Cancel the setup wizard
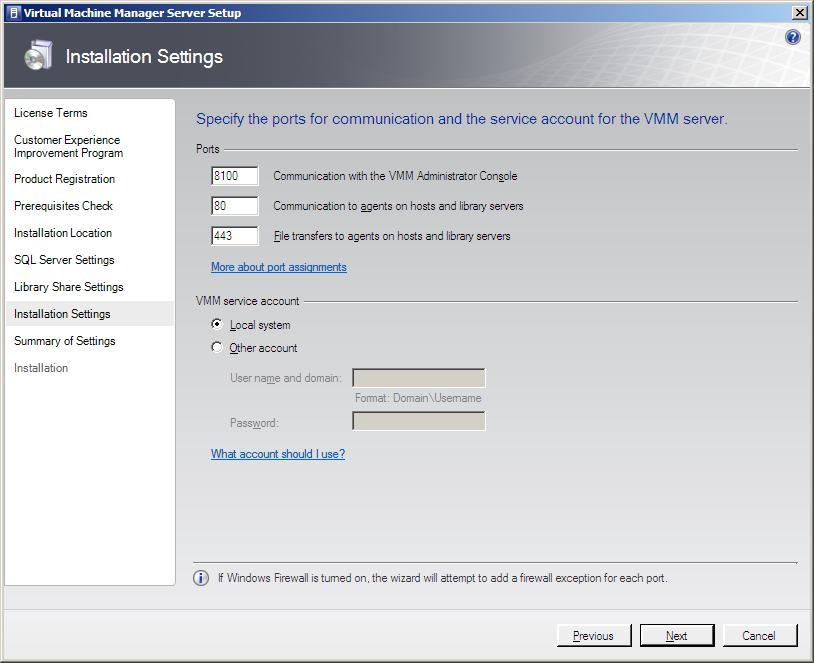This screenshot has width=814, height=663. (759, 635)
